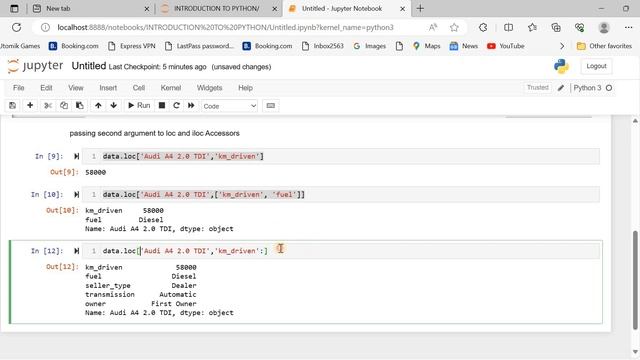Click the Jupyter logo
640x360 pixels.
click(x=36, y=66)
